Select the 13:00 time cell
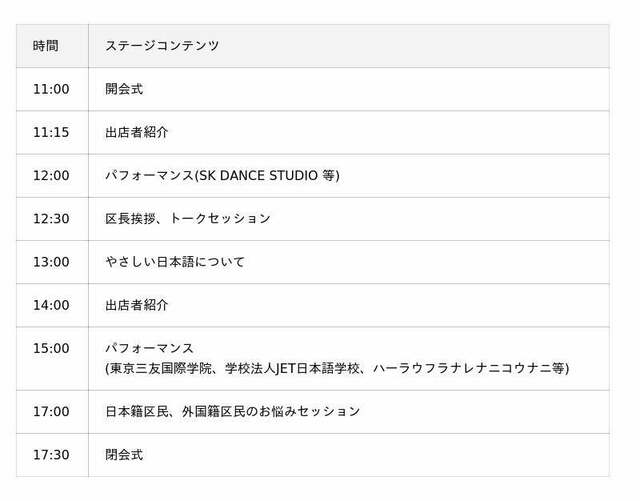Viewport: 640px width, 501px height. coord(51,262)
